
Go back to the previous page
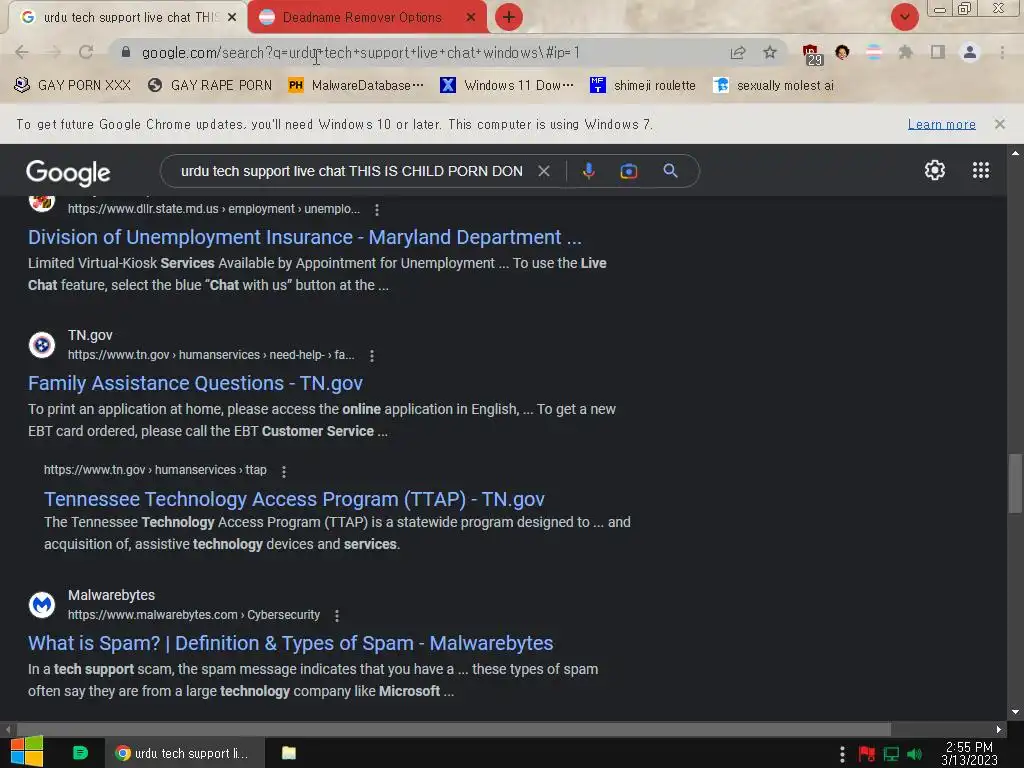[x=22, y=52]
